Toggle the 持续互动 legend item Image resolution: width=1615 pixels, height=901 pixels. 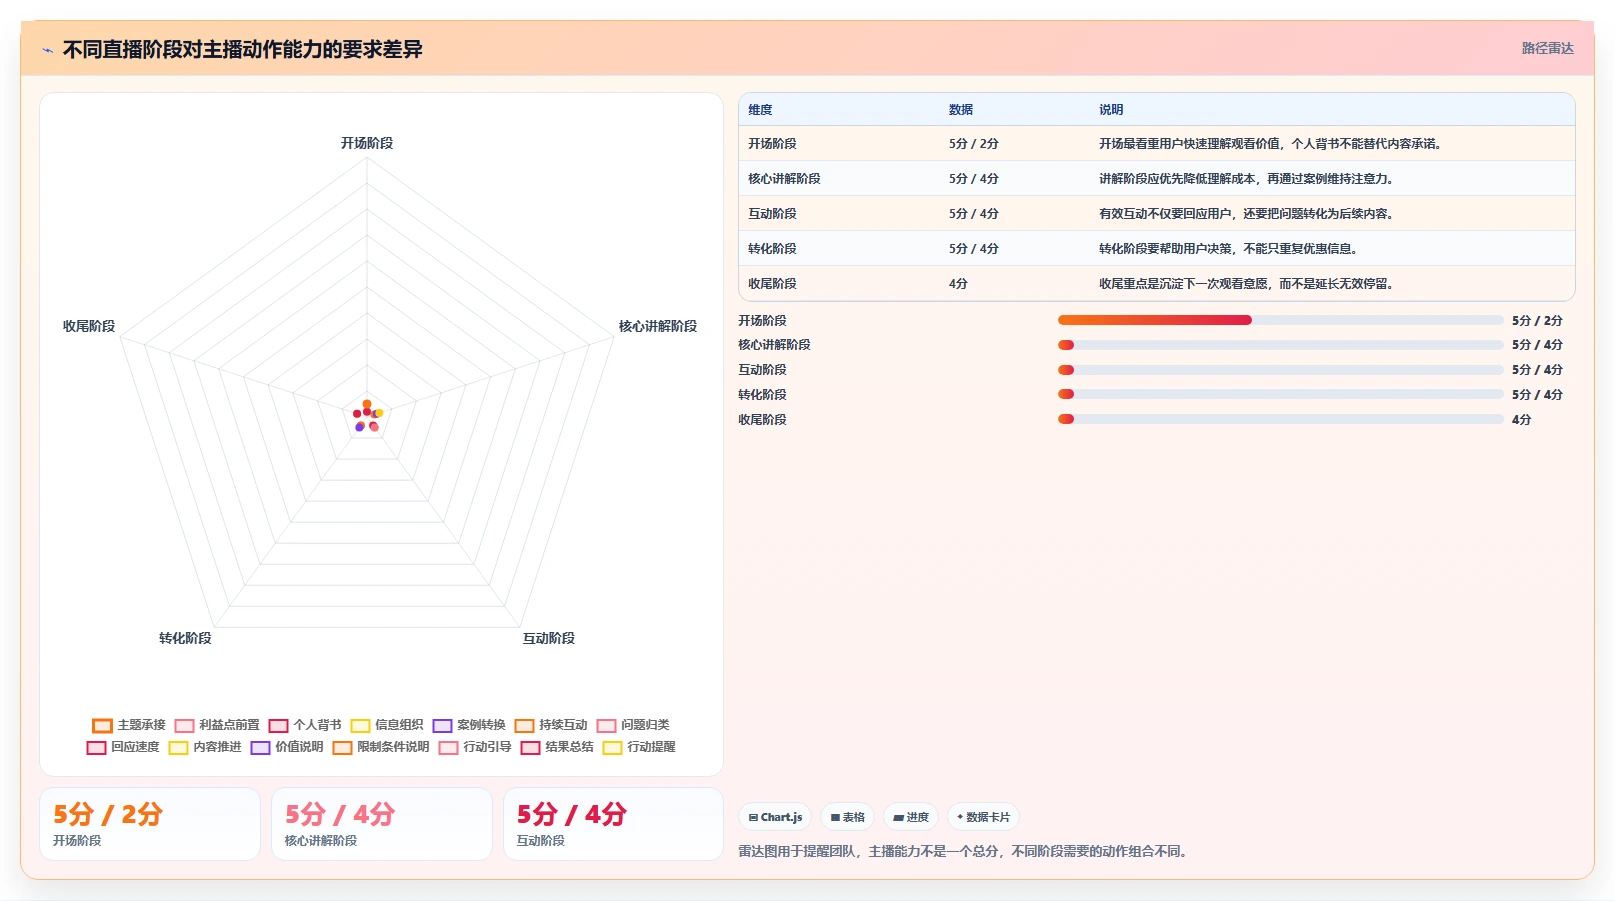[551, 725]
